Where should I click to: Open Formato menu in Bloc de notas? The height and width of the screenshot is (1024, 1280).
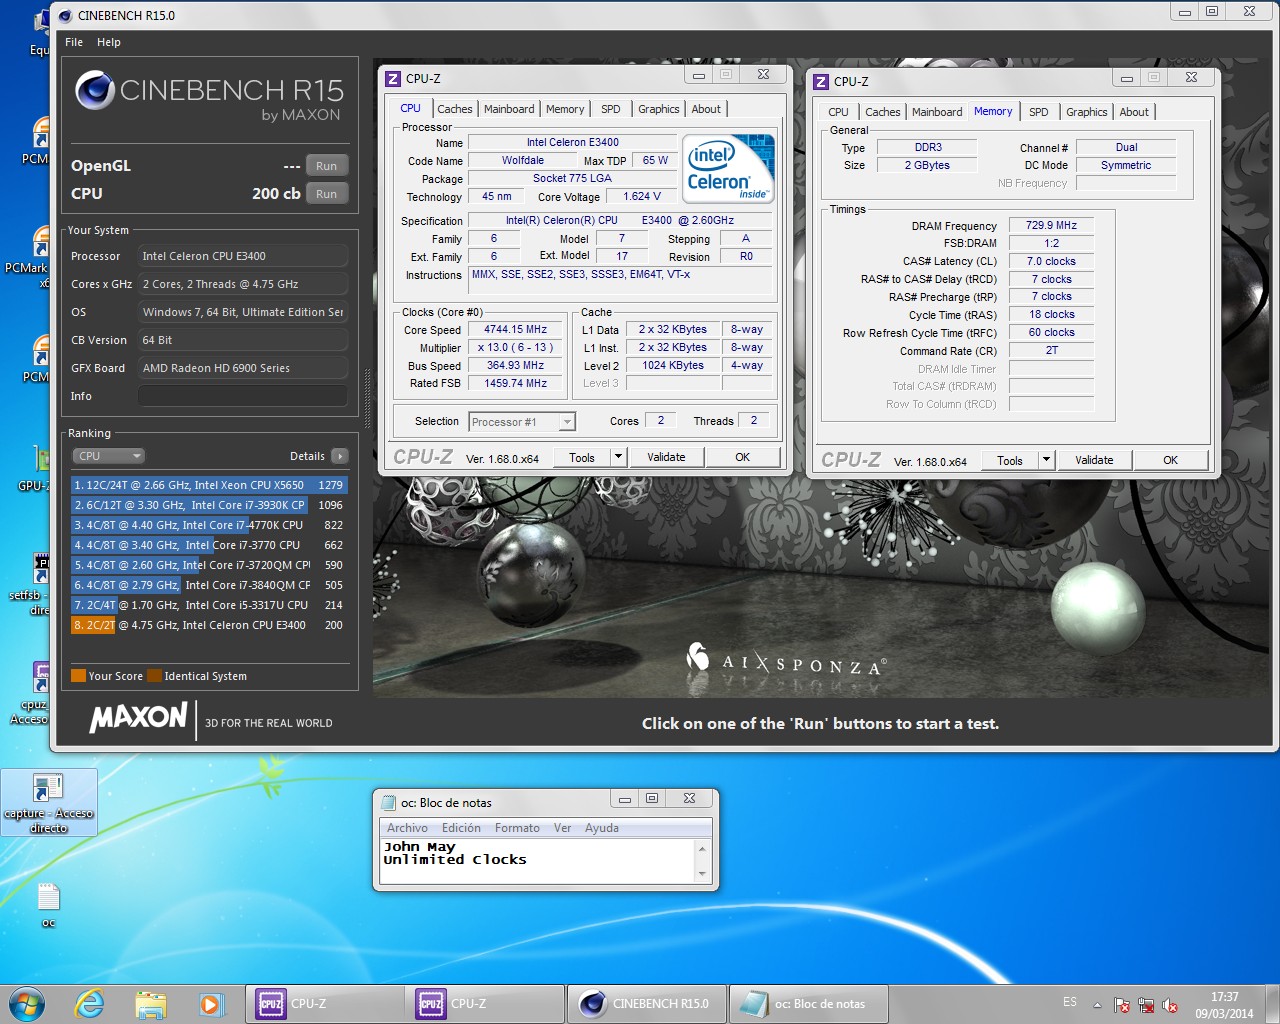pos(517,828)
